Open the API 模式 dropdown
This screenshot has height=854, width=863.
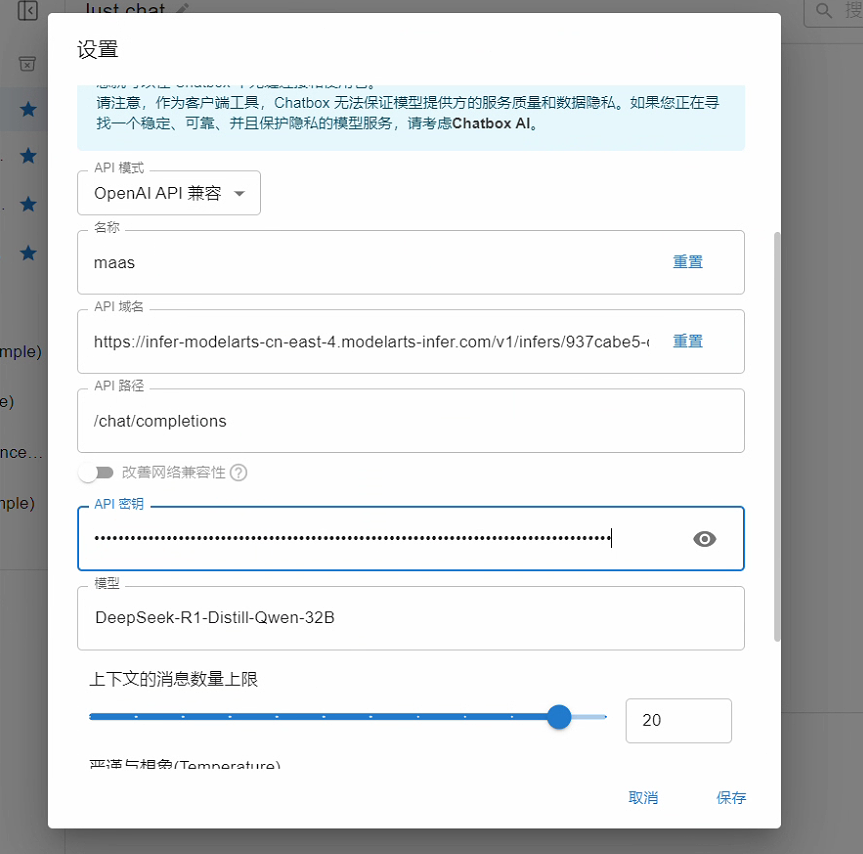click(x=168, y=193)
